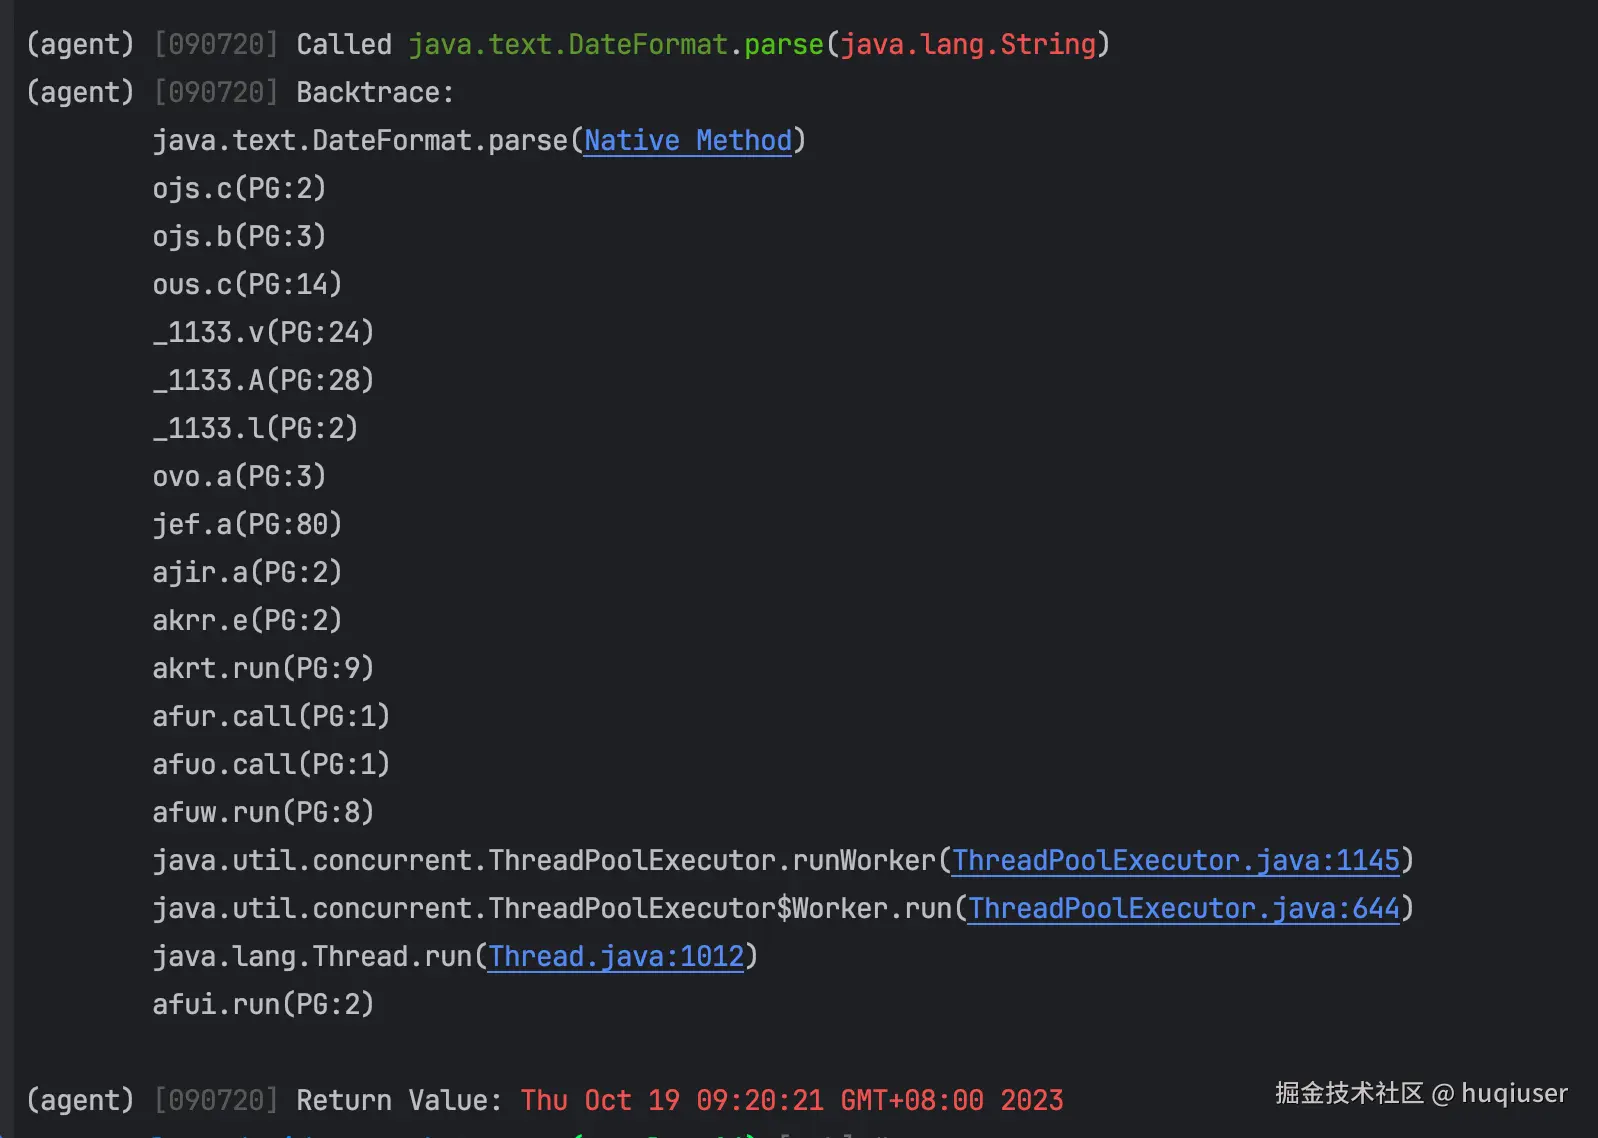Click the afui.run(PG:2) stack frame
This screenshot has width=1598, height=1138.
(263, 1005)
